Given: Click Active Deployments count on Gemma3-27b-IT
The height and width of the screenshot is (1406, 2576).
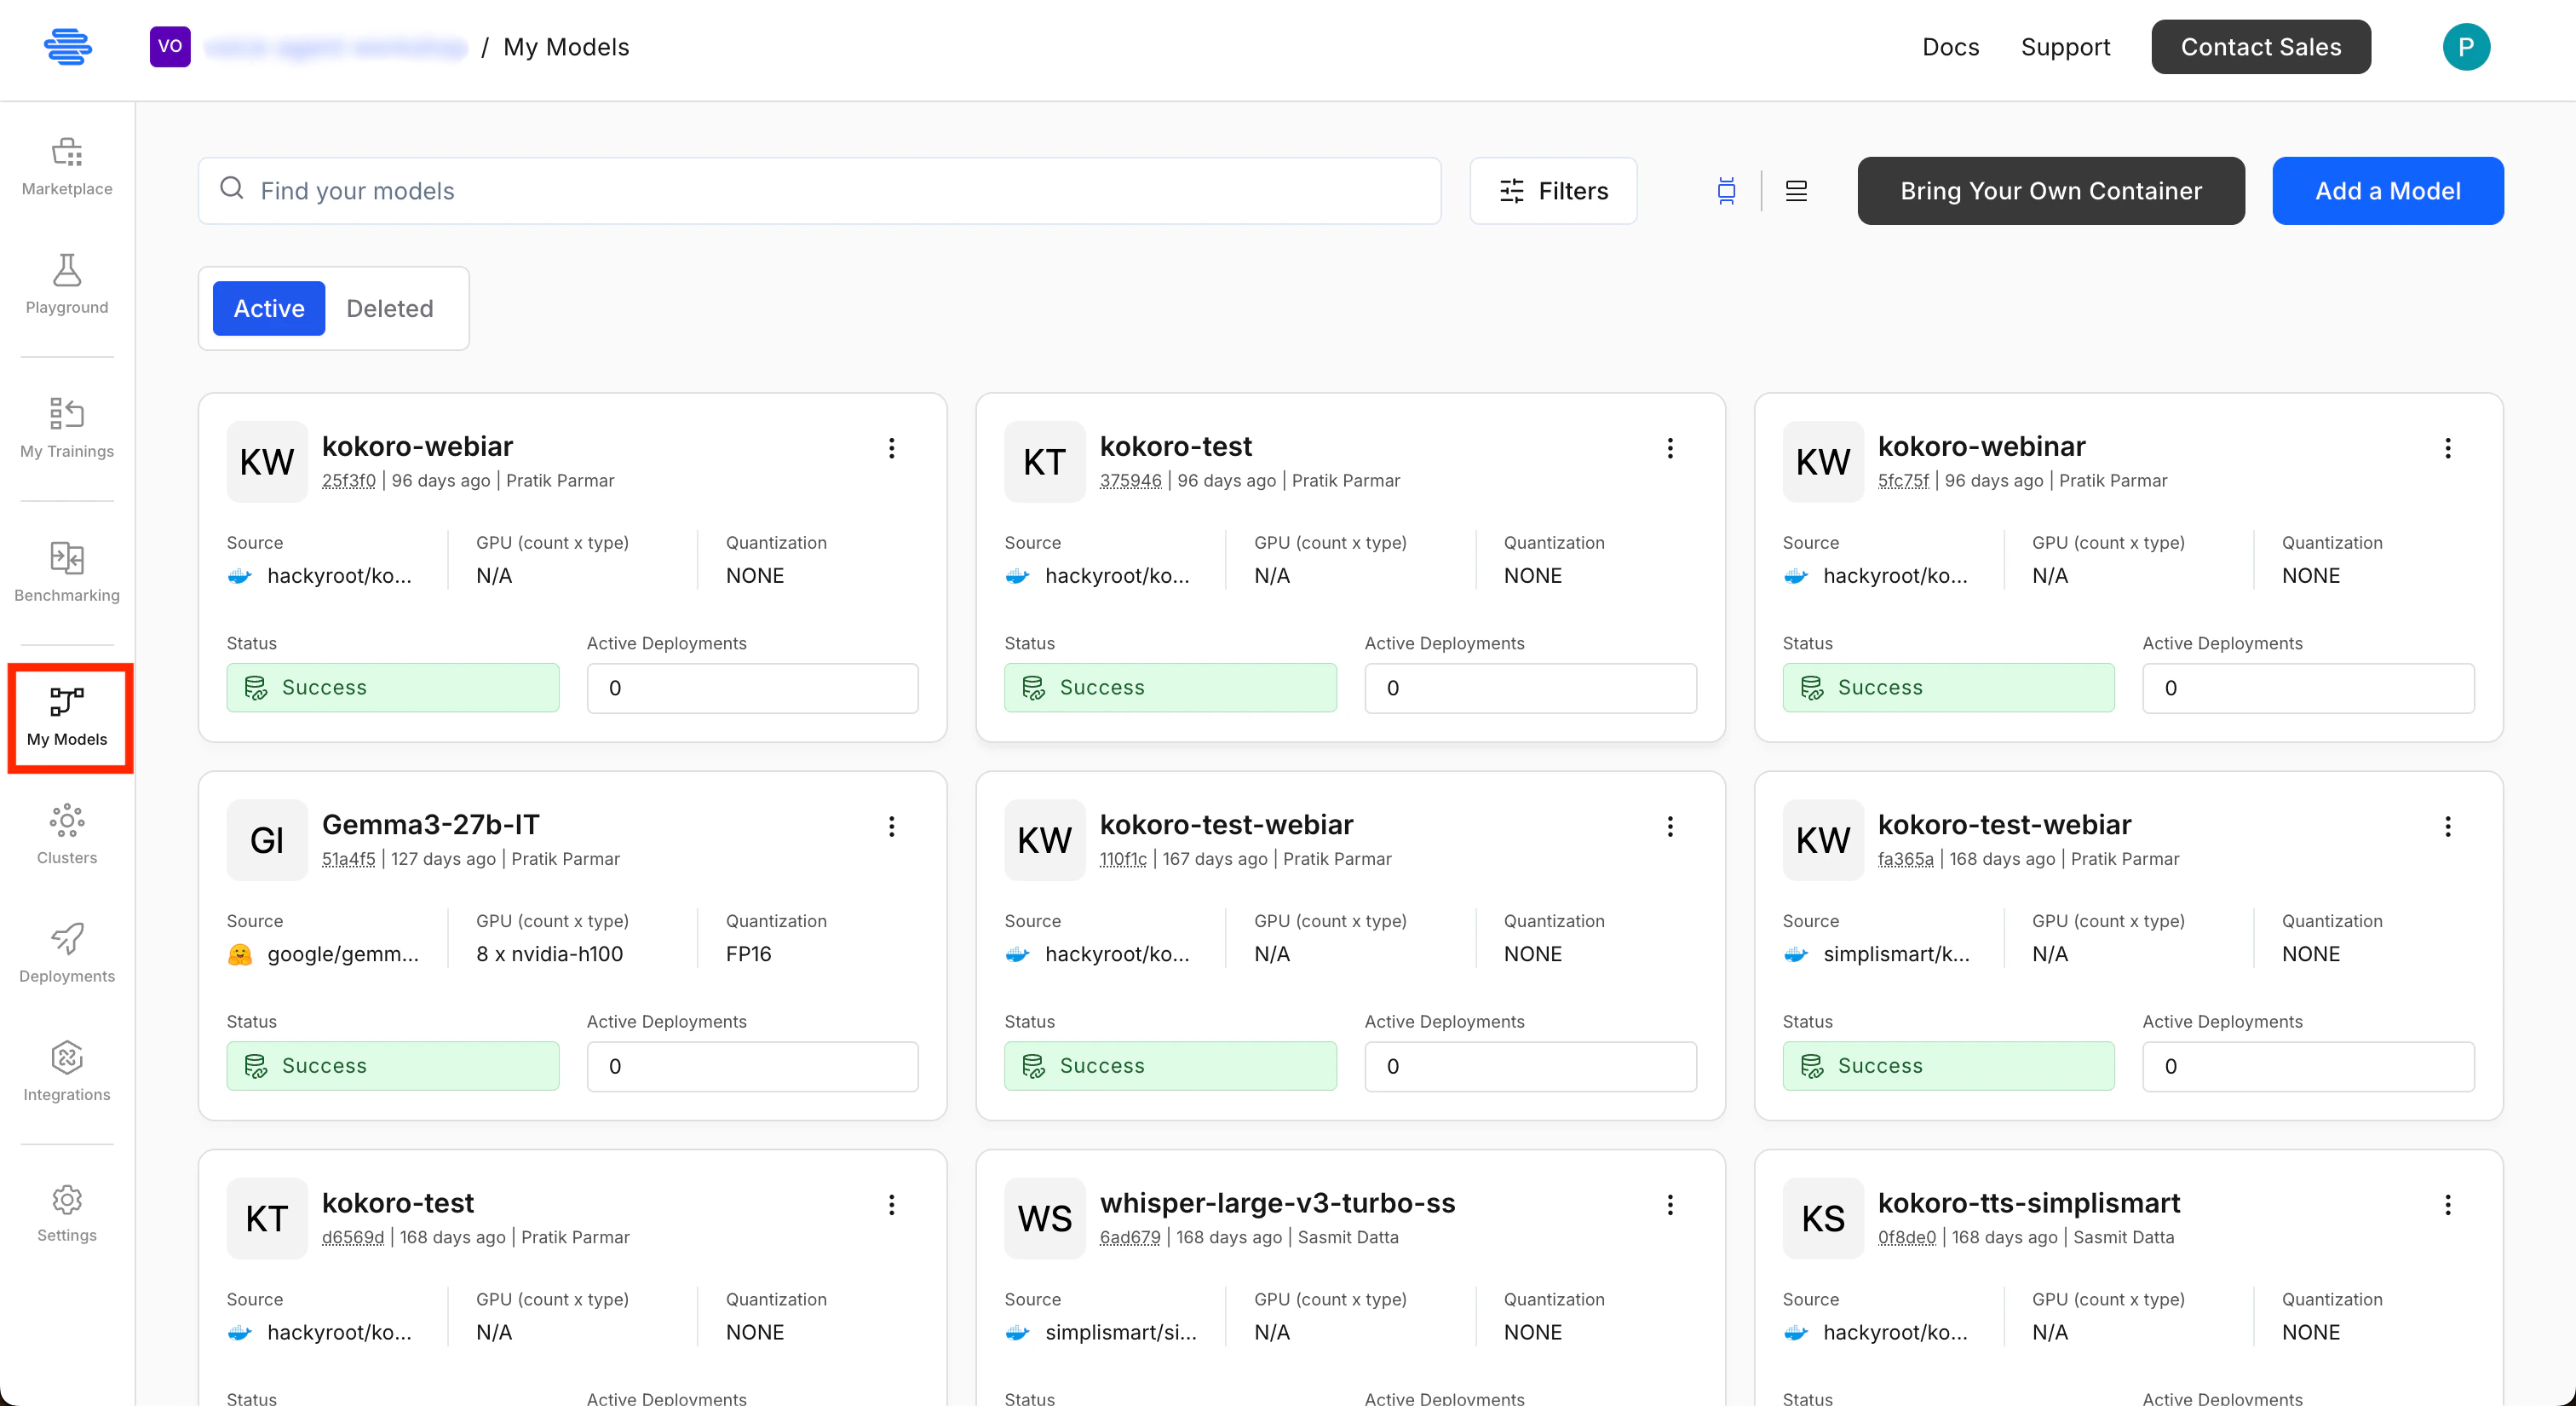Looking at the screenshot, I should click(752, 1066).
